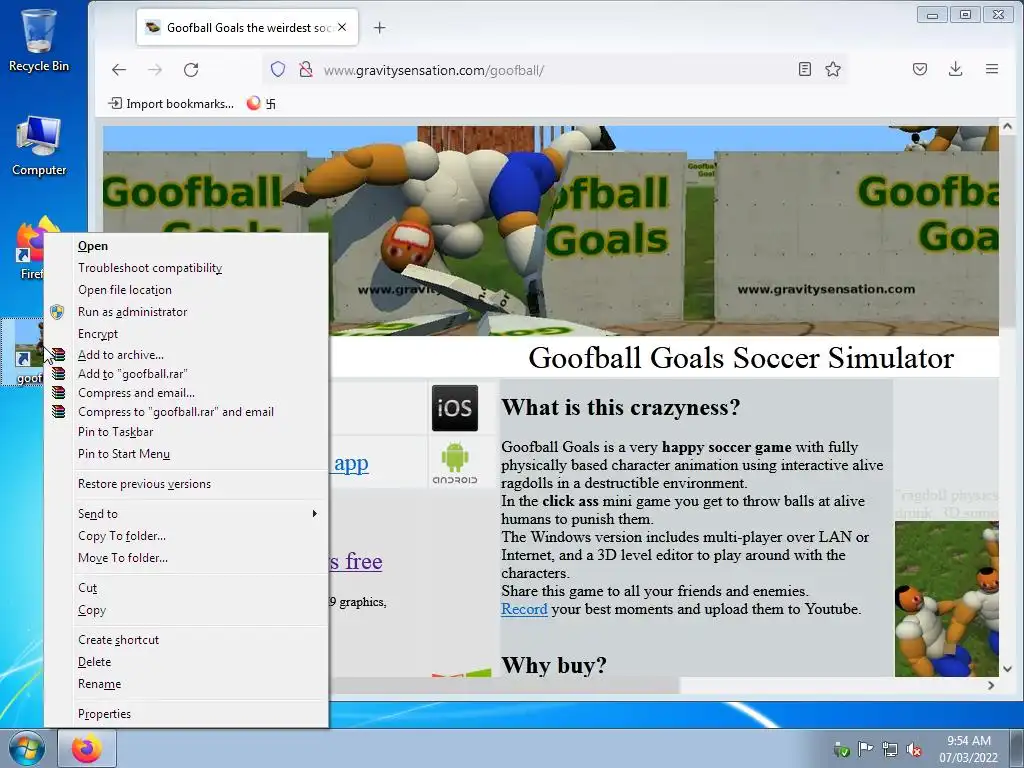
Task: Open the tracking protection shield icon
Action: tap(278, 69)
